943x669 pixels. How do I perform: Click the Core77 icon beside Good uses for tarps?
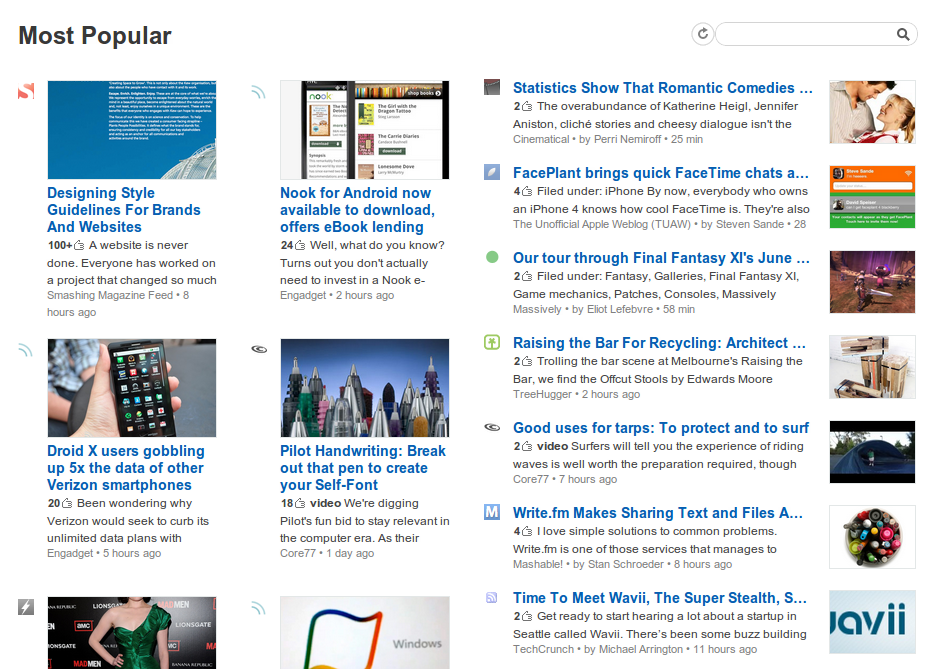(492, 427)
